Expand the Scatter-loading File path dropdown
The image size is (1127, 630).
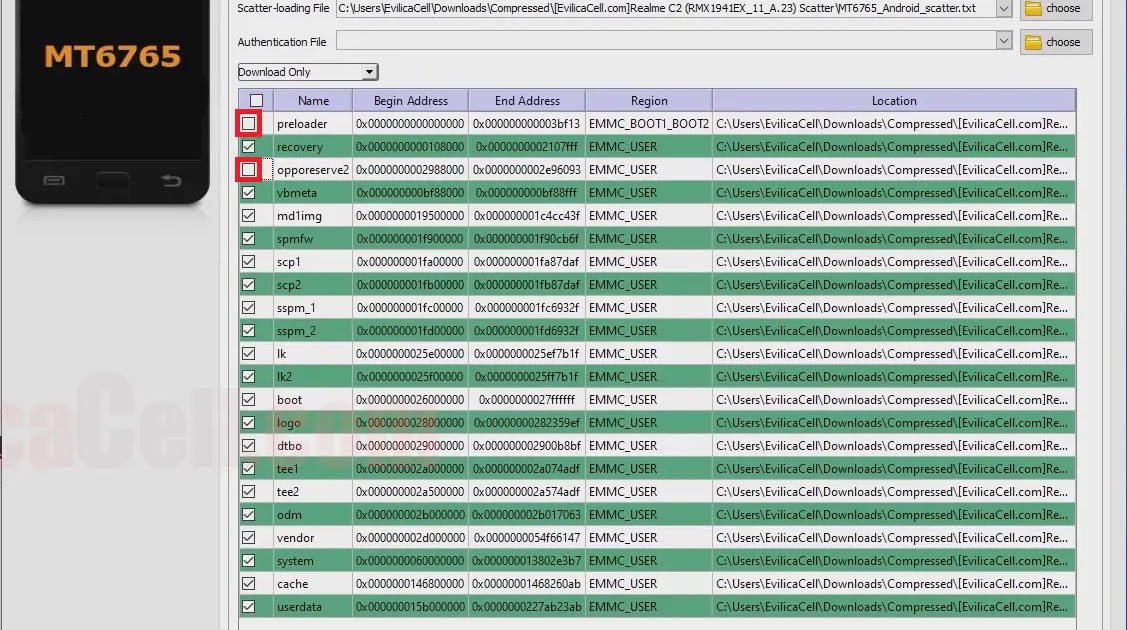(1004, 9)
